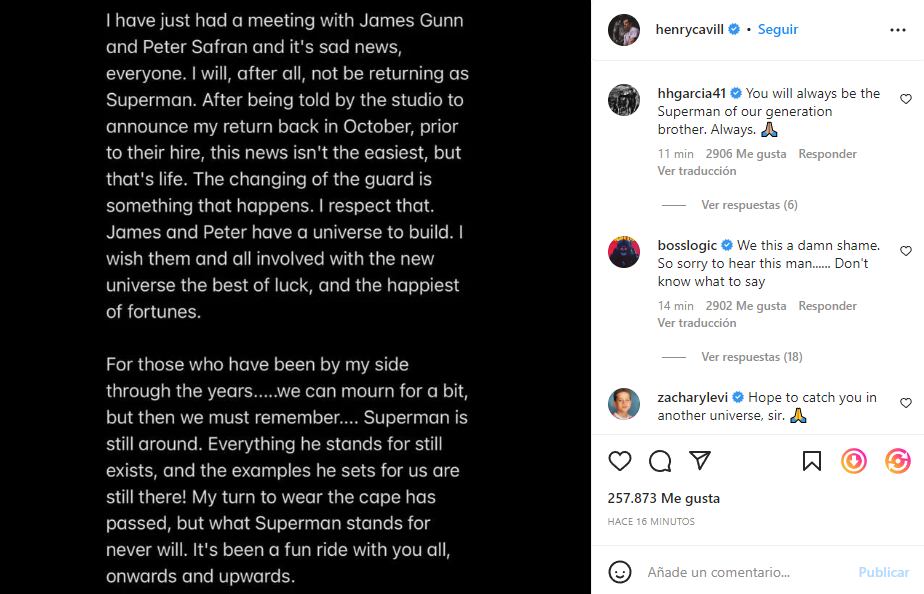Follow henrycavill via the 'Seguir' button

tap(778, 29)
